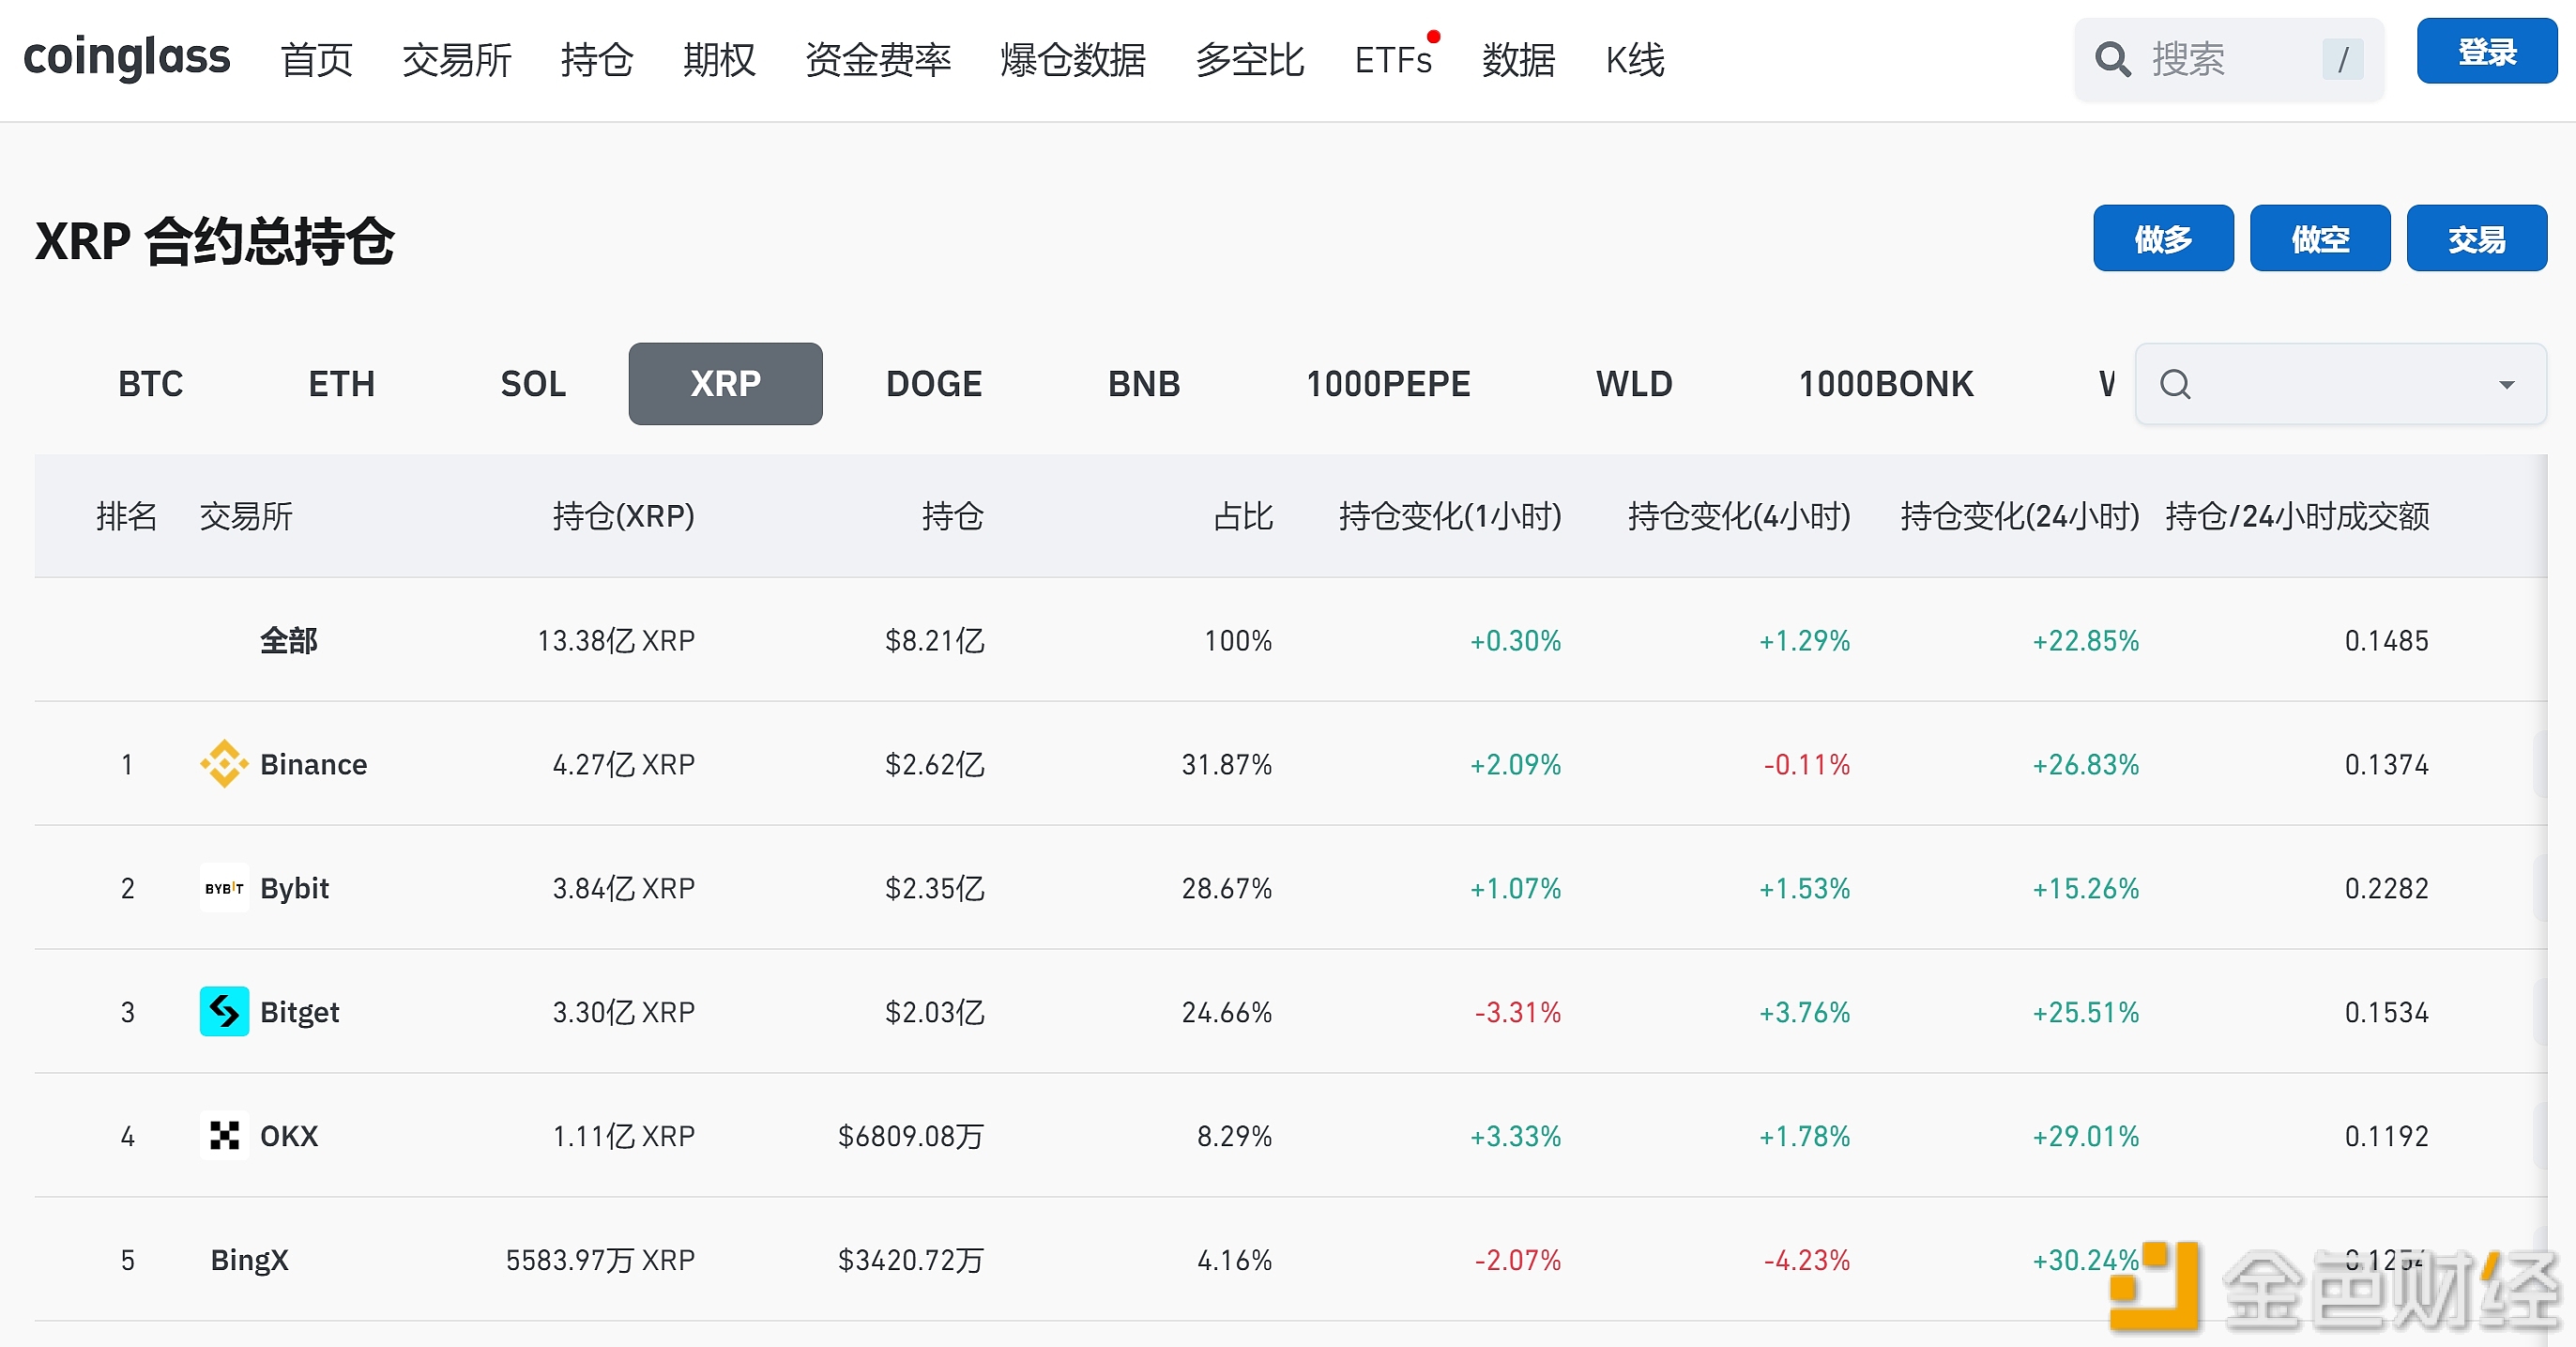Image resolution: width=2576 pixels, height=1347 pixels.
Task: Sort by 占比 column header
Action: [1242, 516]
